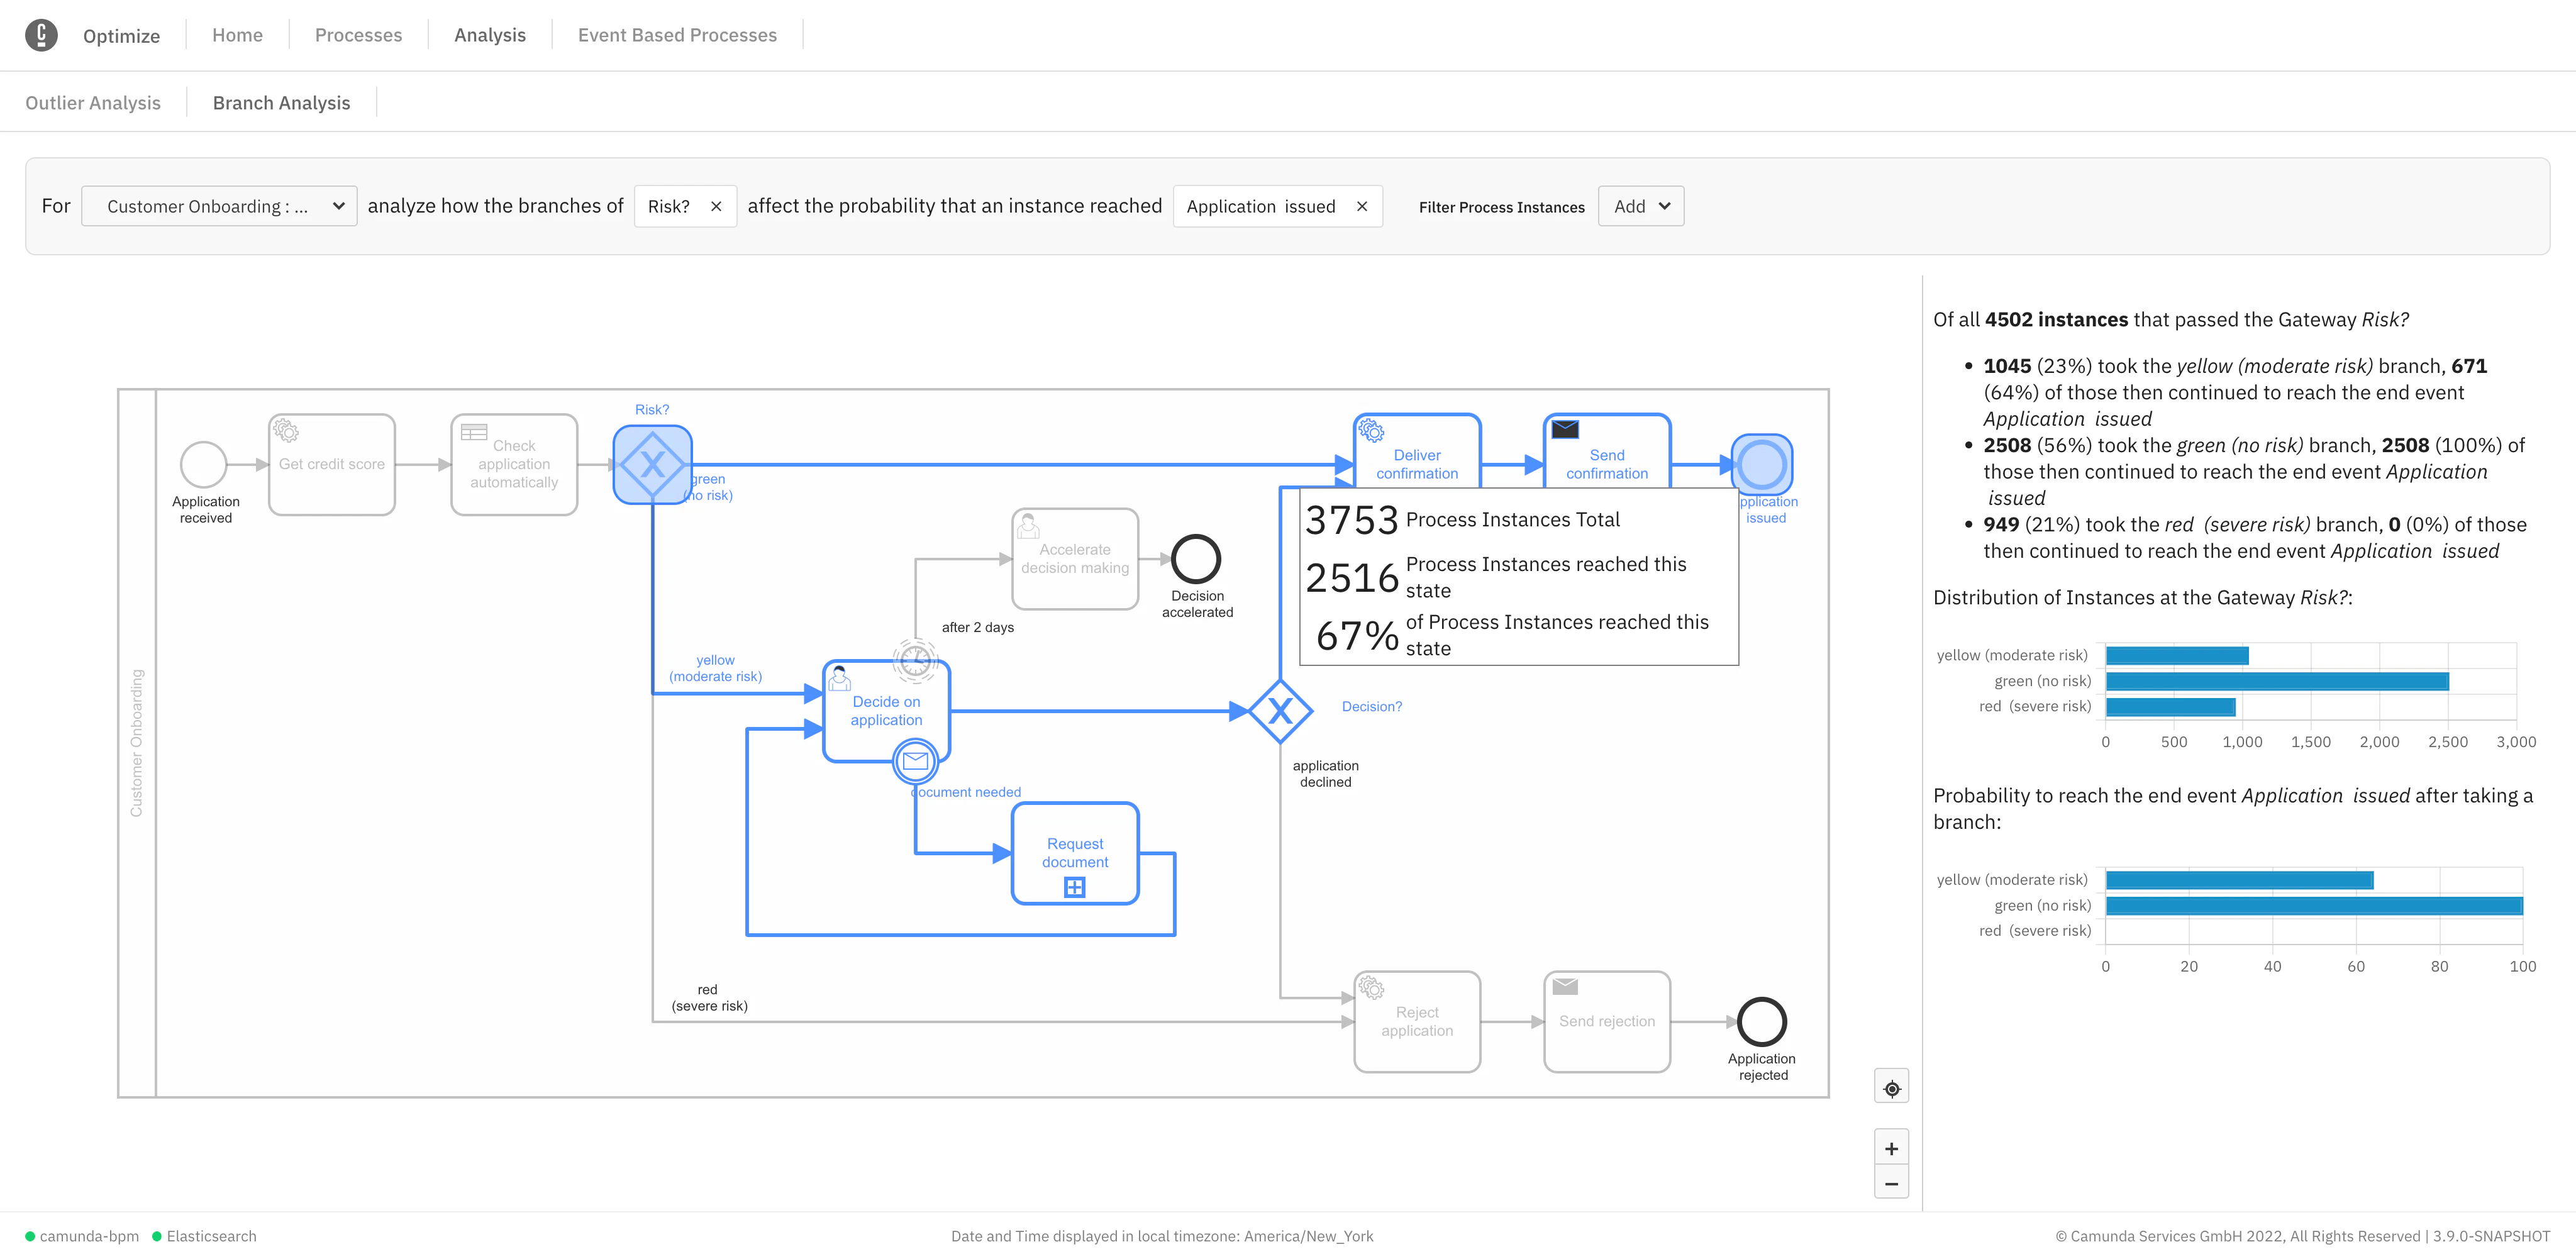The height and width of the screenshot is (1259, 2576).
Task: Click the timer boundary event on Decide on application
Action: pyautogui.click(x=916, y=660)
